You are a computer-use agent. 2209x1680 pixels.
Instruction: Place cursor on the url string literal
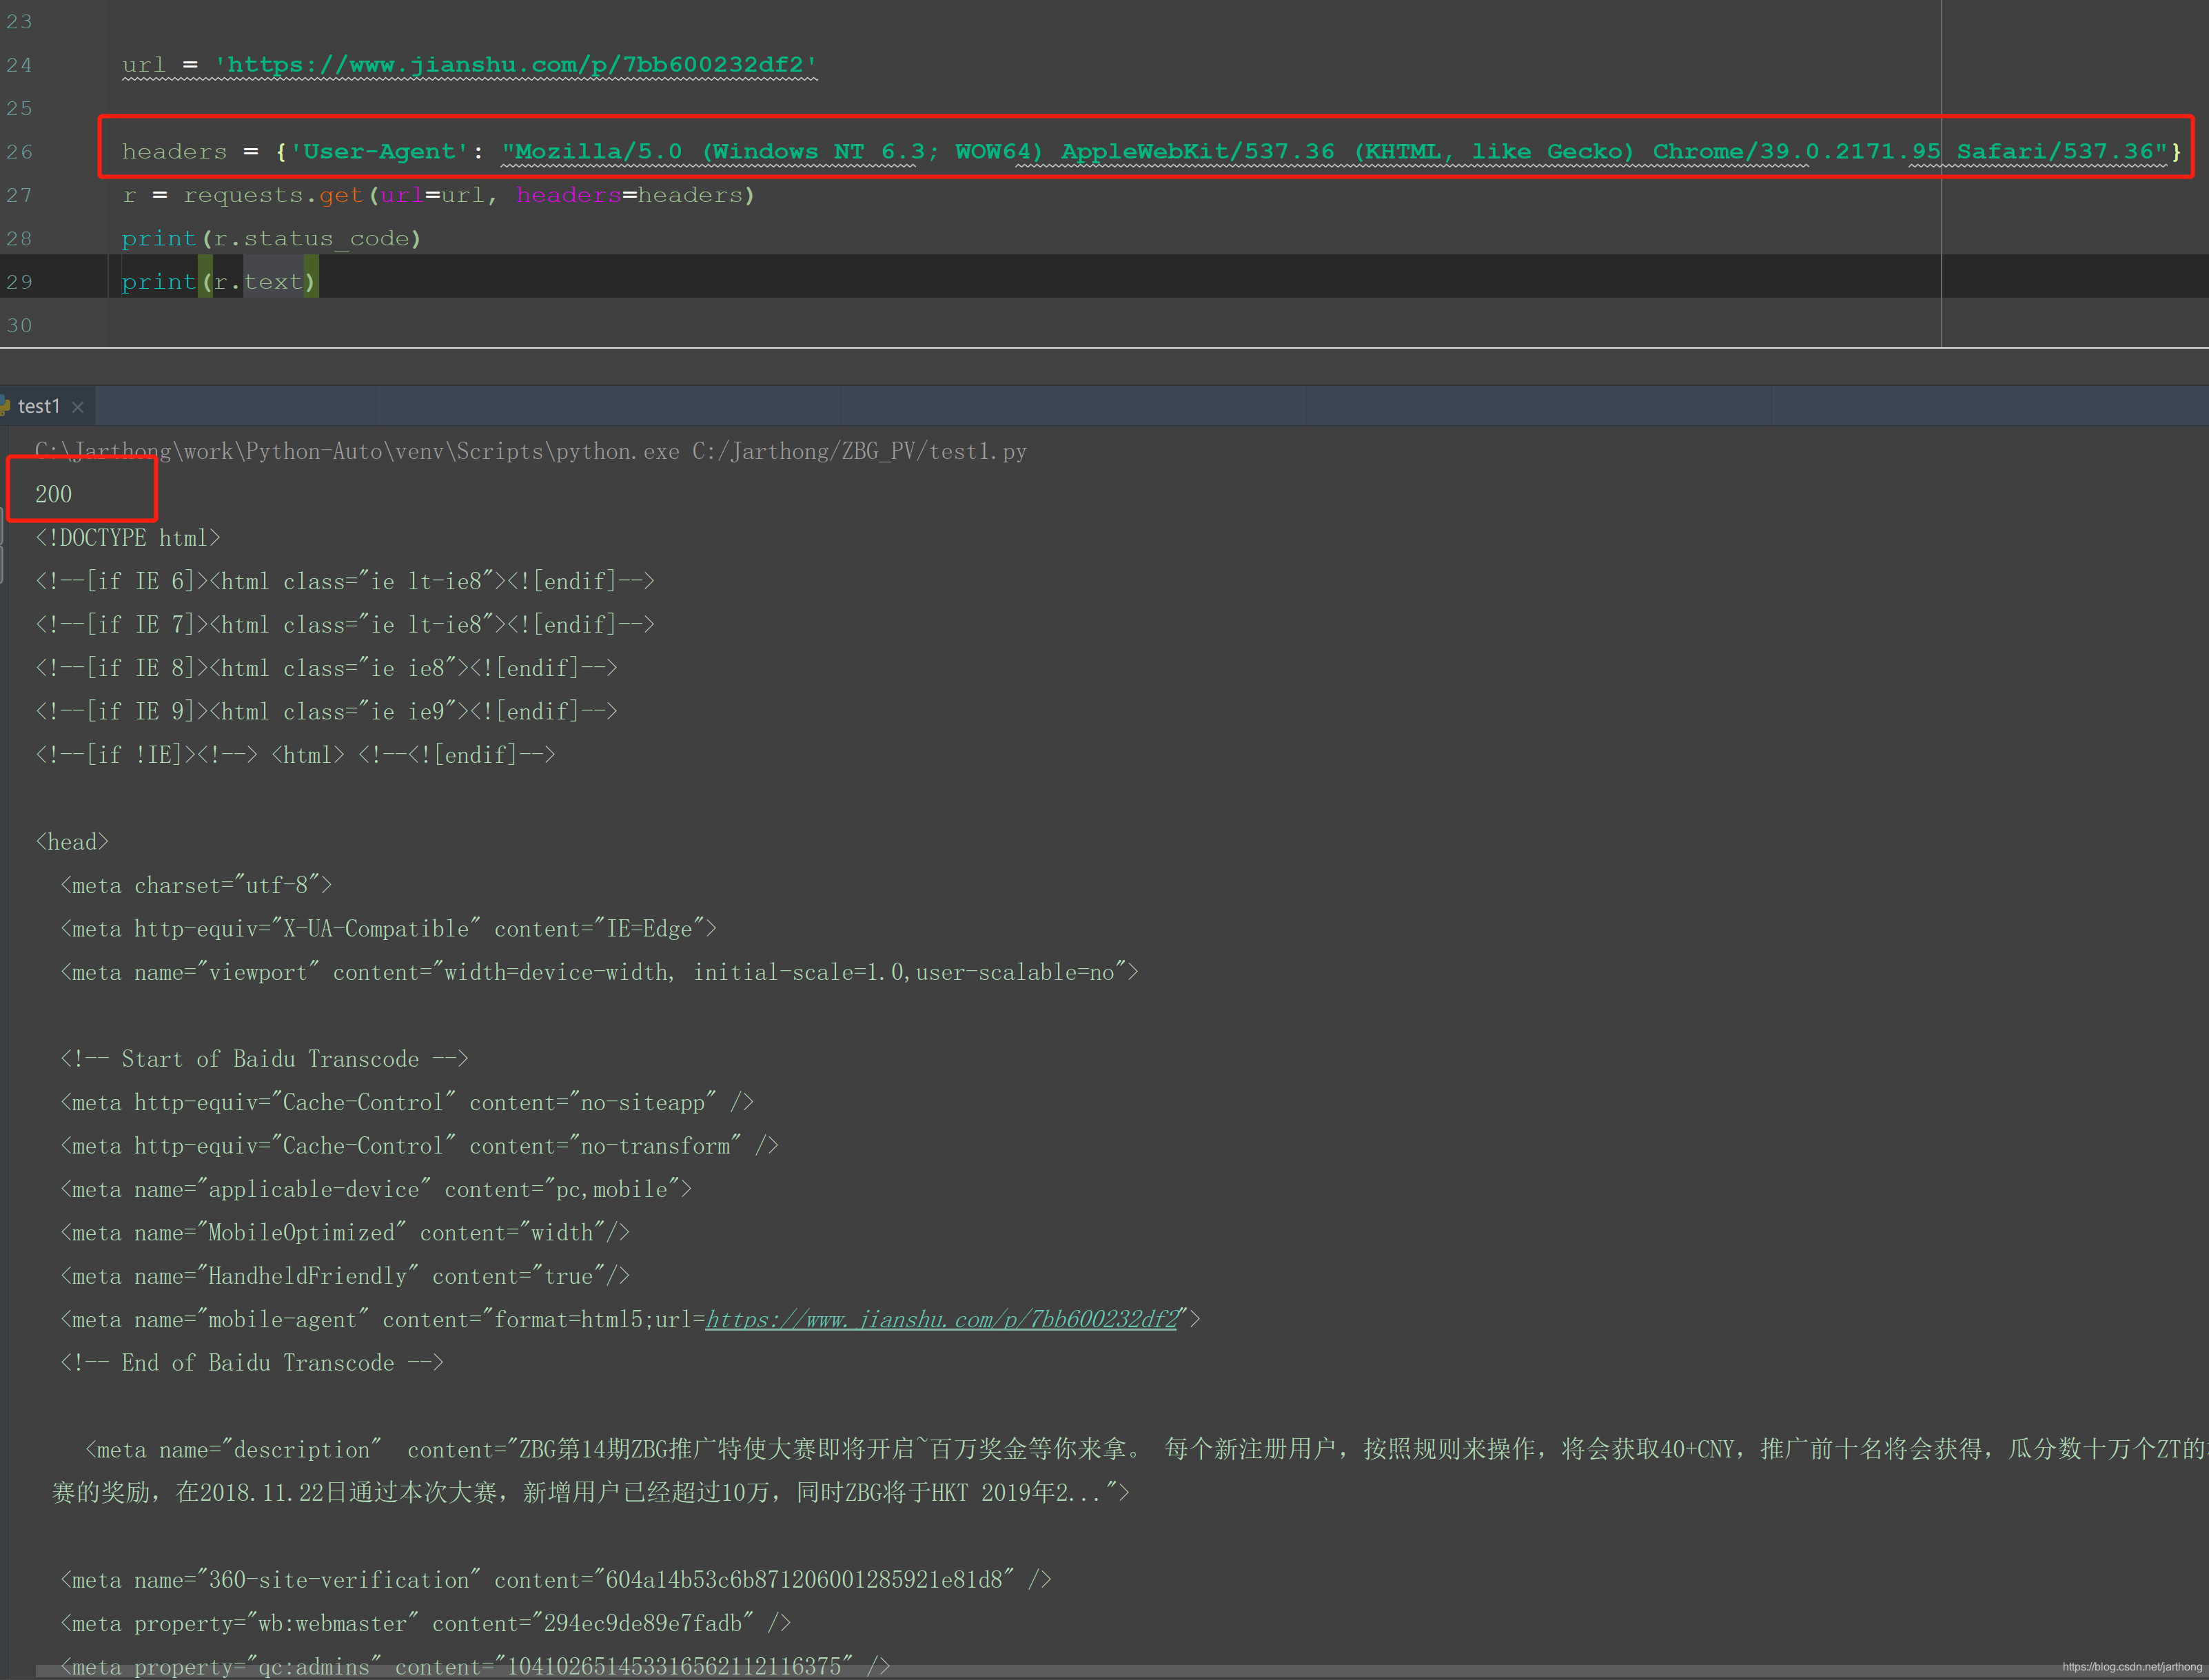(515, 65)
